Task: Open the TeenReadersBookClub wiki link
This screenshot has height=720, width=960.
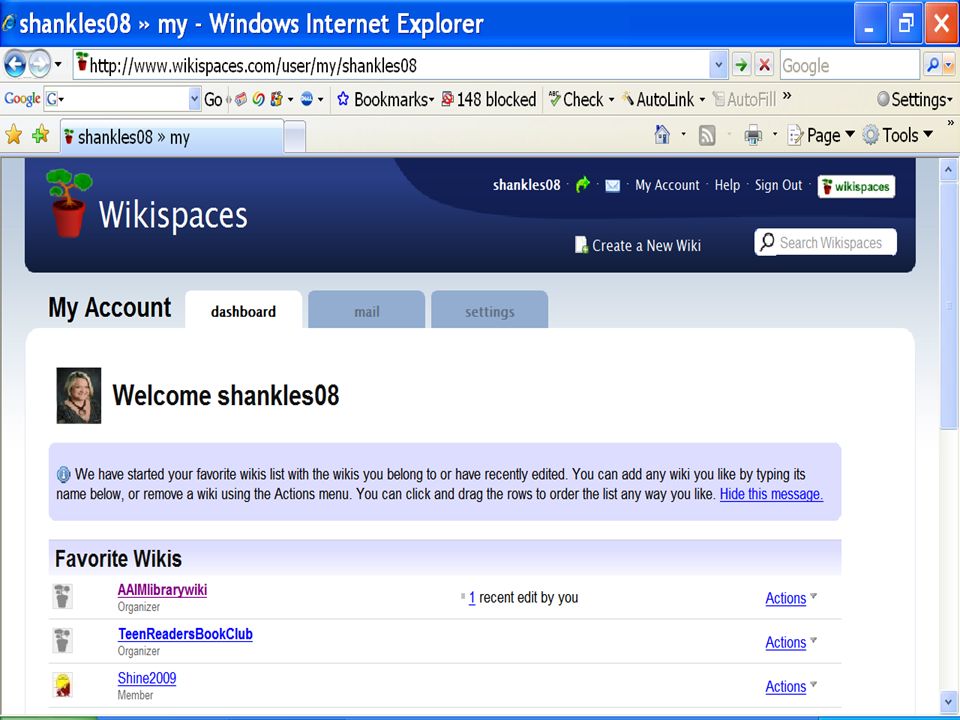Action: (185, 634)
